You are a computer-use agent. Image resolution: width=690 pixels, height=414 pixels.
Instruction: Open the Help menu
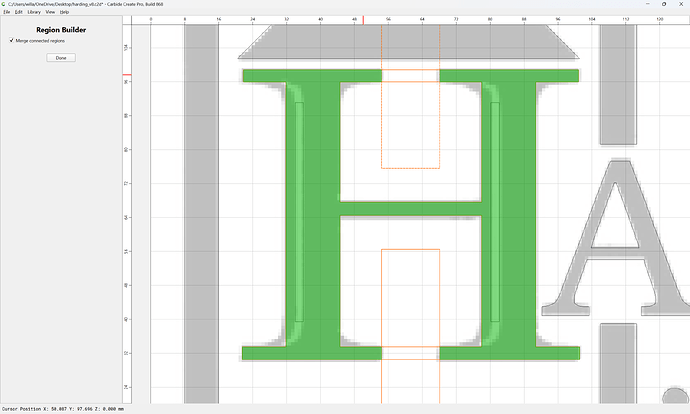tap(64, 12)
